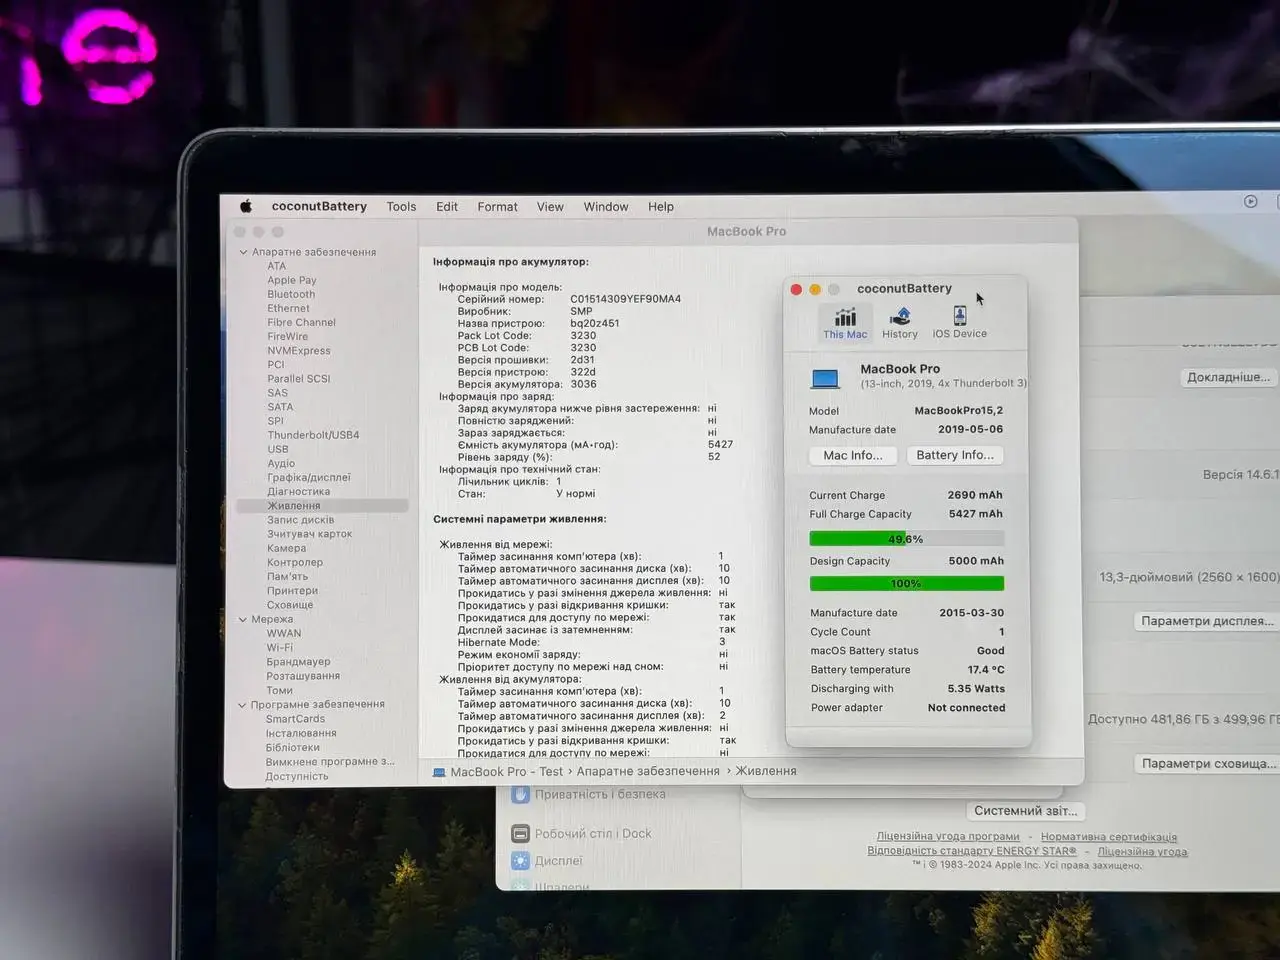Select Сховище in the sidebar
The image size is (1280, 960).
[x=290, y=605]
